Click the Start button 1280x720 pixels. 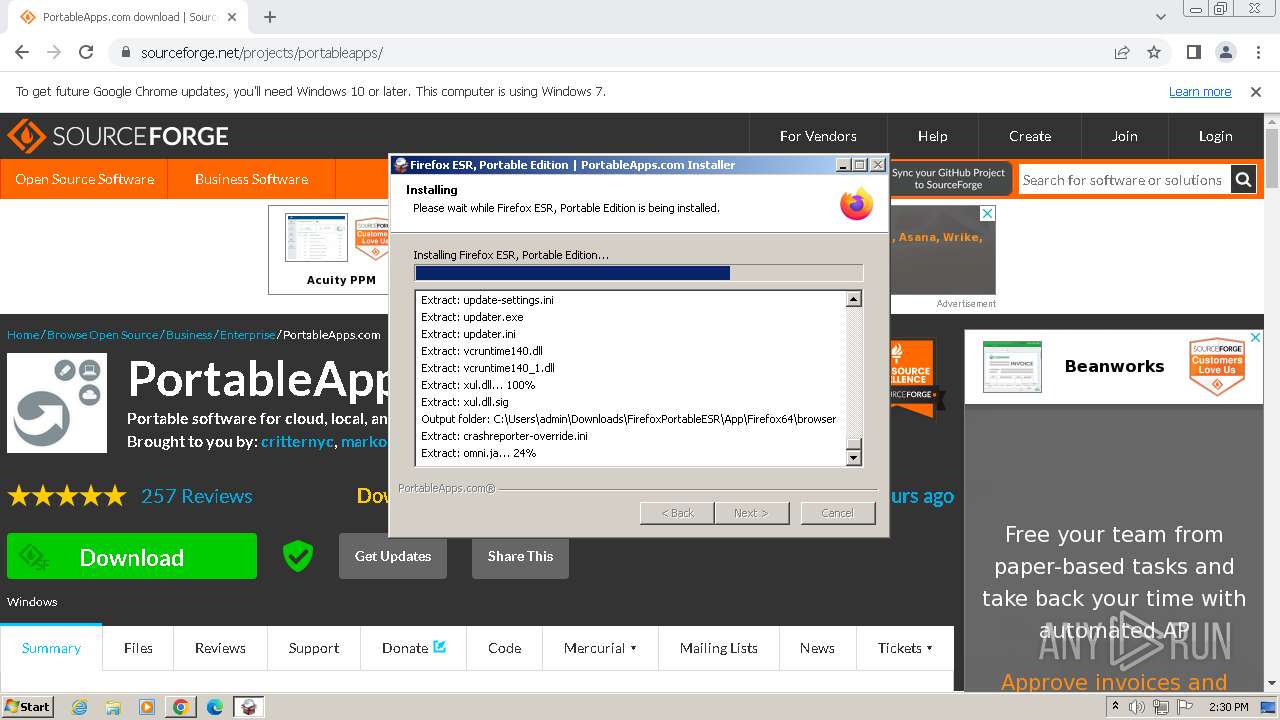[28, 707]
